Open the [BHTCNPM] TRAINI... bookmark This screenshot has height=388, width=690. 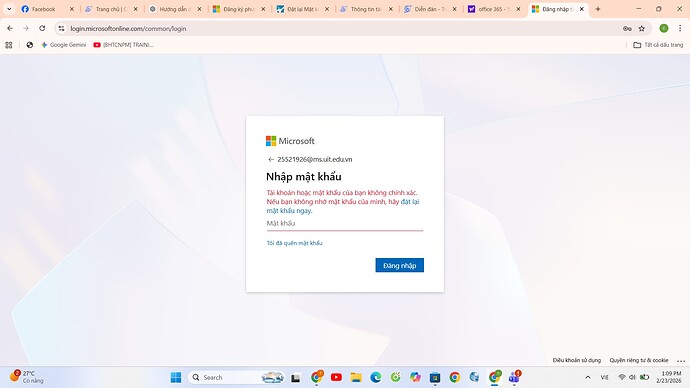click(123, 45)
